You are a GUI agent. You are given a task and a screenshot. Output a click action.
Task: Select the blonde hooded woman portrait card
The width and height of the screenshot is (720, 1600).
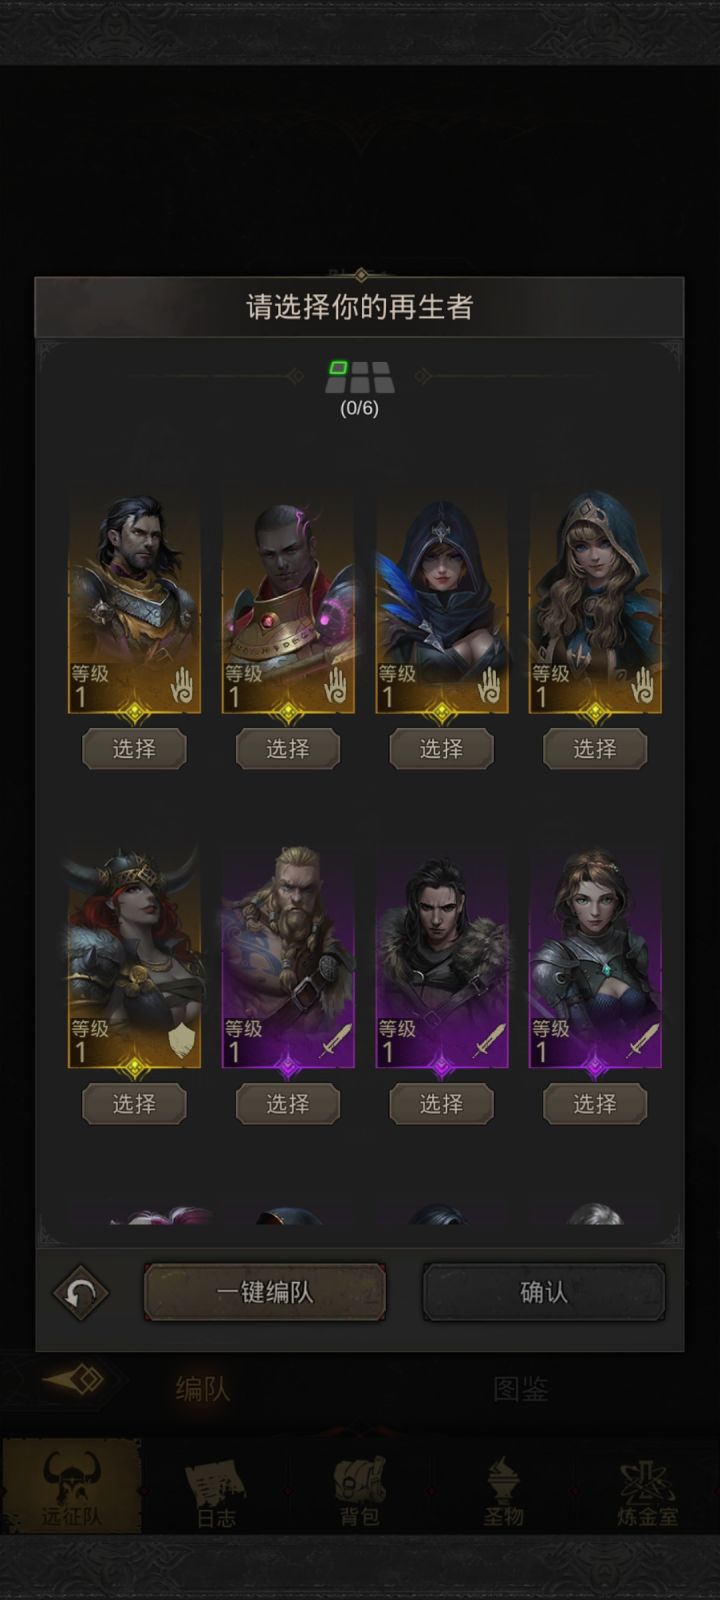click(x=595, y=603)
